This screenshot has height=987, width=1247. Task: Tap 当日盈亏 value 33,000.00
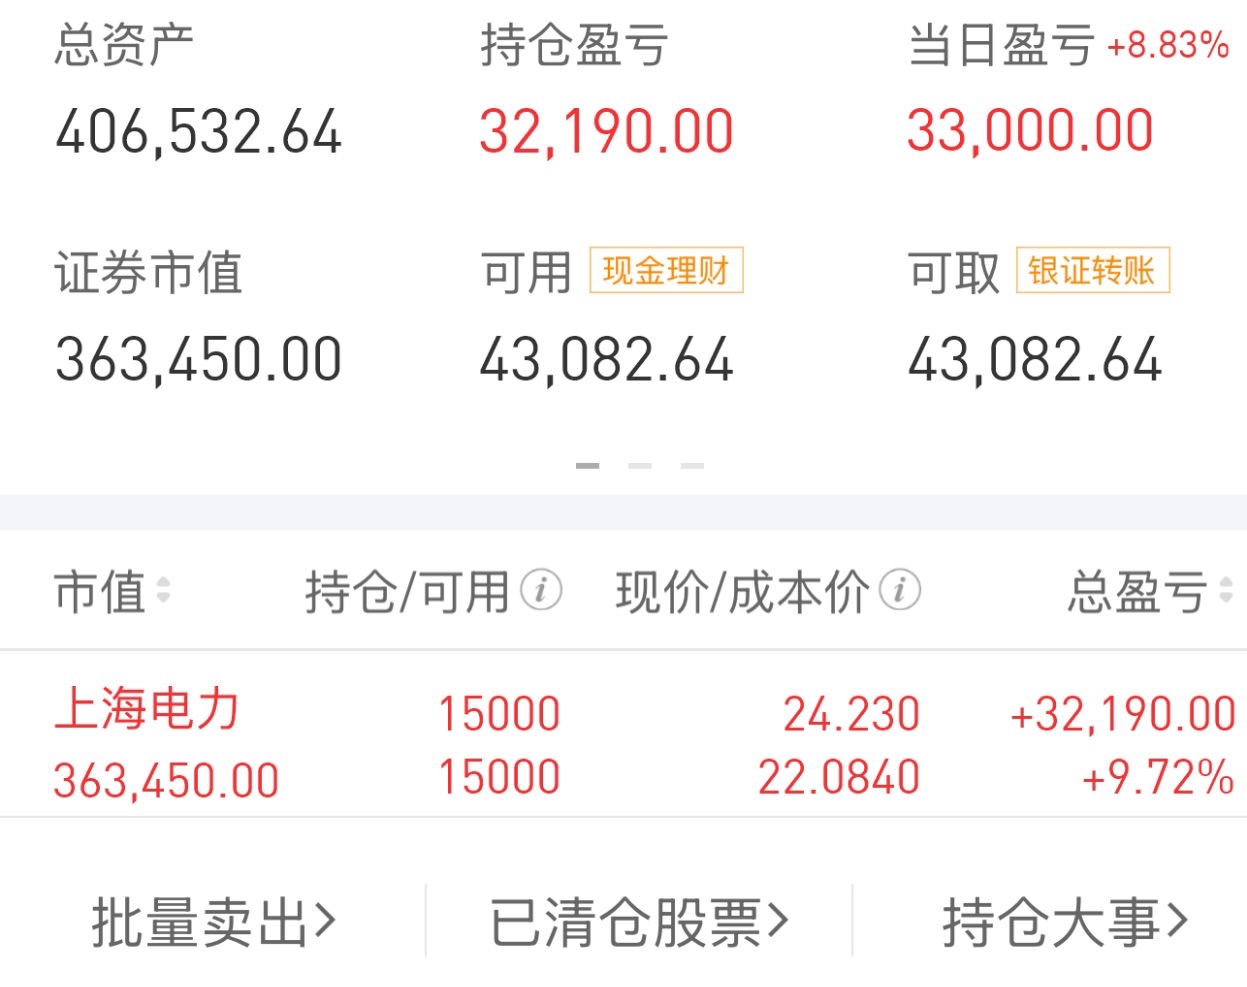[x=1030, y=132]
